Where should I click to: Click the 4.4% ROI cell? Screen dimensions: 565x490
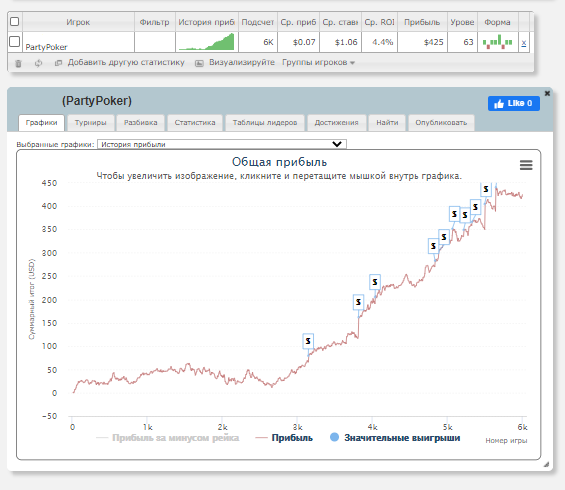pyautogui.click(x=379, y=42)
